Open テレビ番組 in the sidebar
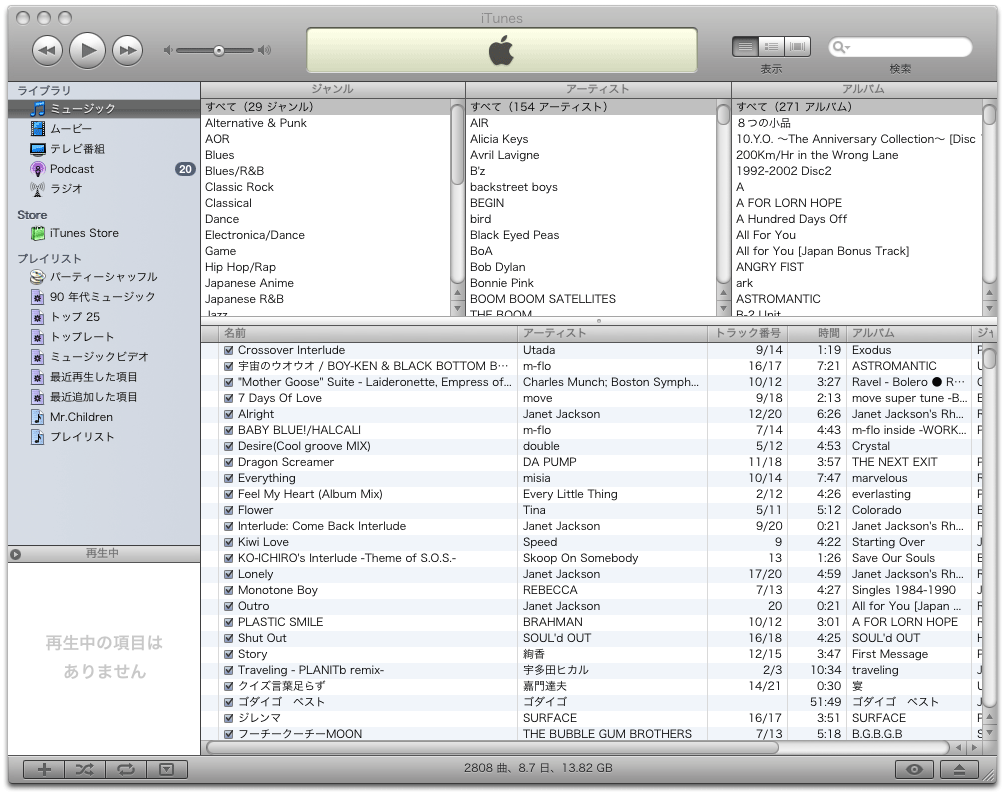1007x796 pixels. pyautogui.click(x=104, y=148)
